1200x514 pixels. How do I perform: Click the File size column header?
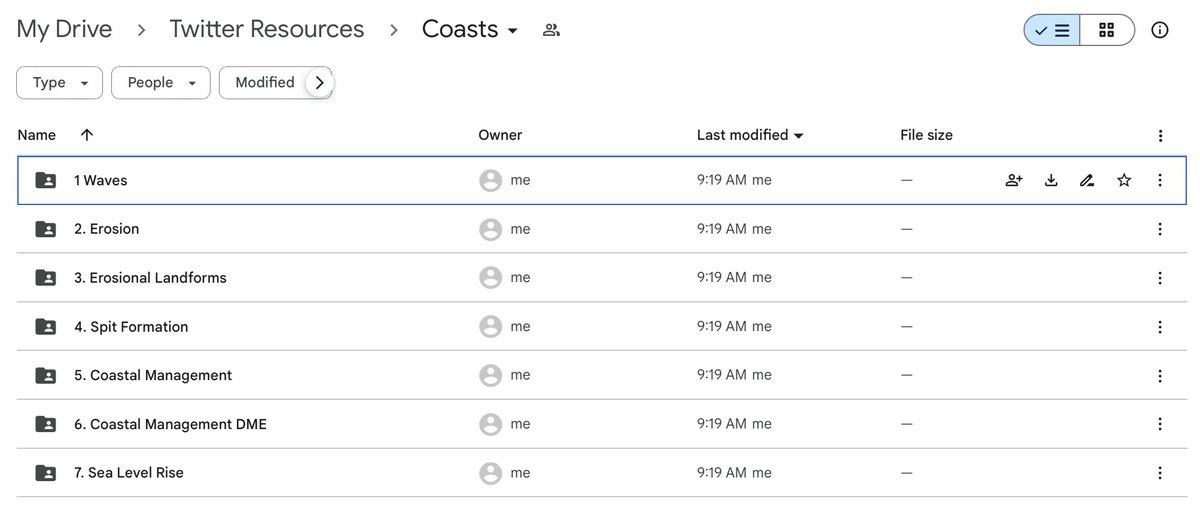926,135
